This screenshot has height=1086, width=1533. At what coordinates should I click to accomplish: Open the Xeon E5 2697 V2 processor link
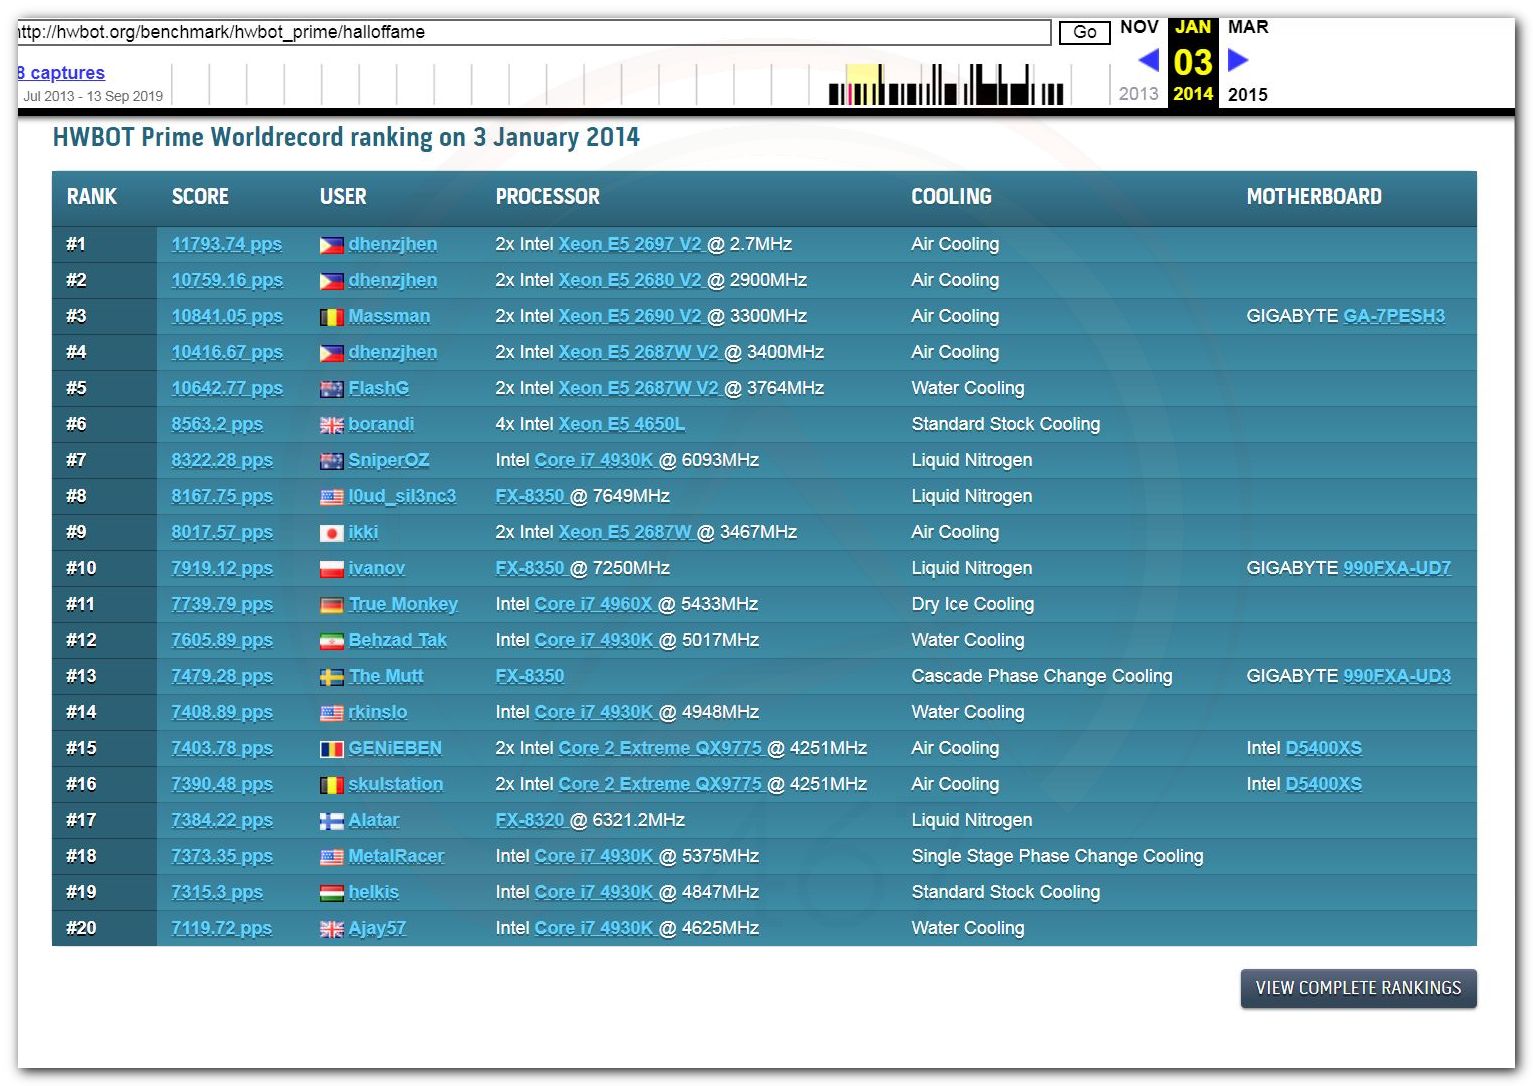[x=630, y=244]
